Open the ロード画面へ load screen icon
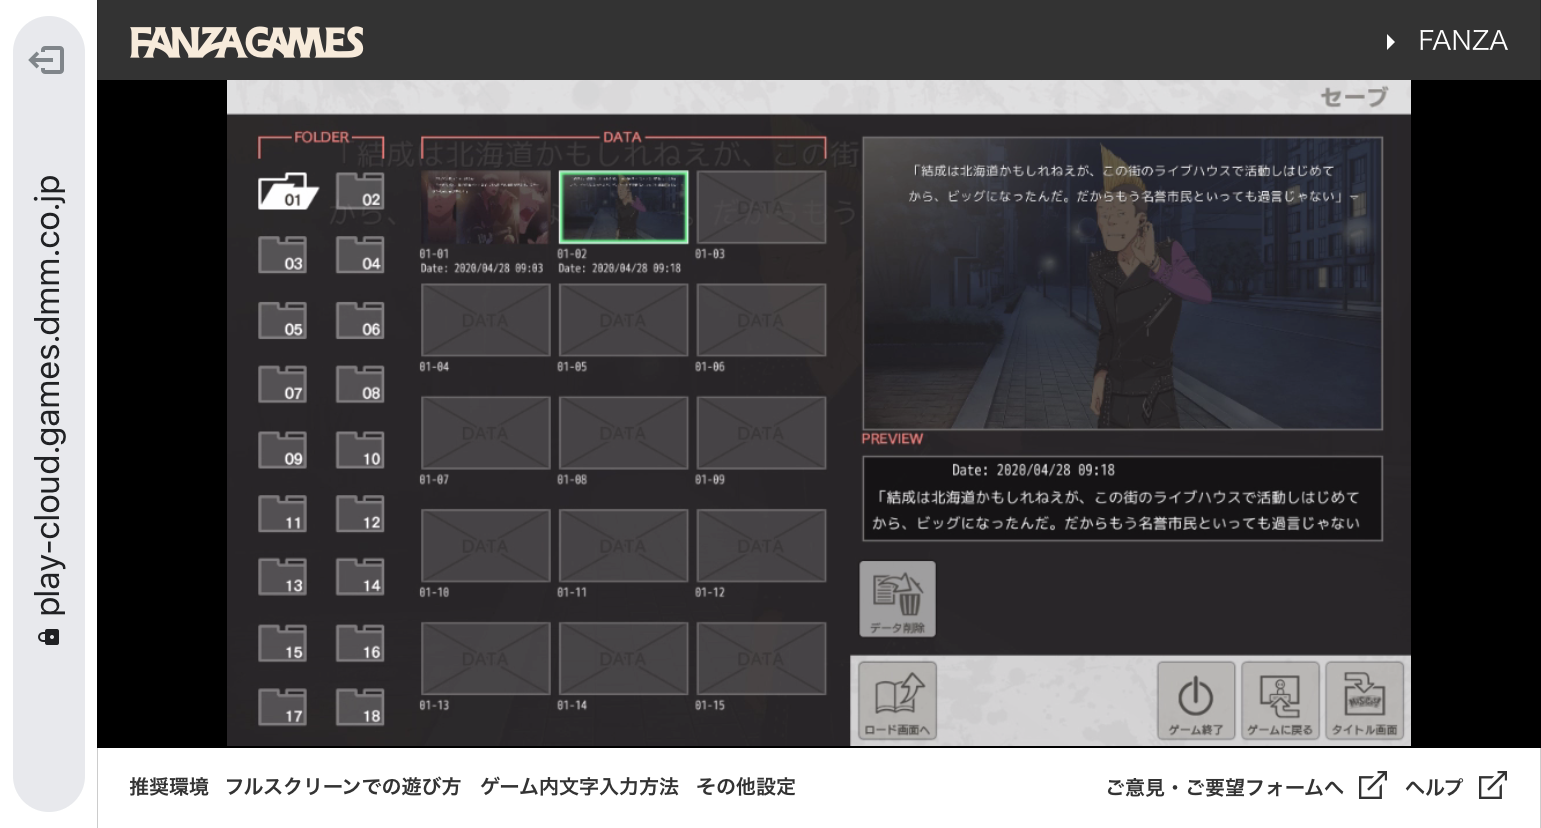 pos(897,700)
